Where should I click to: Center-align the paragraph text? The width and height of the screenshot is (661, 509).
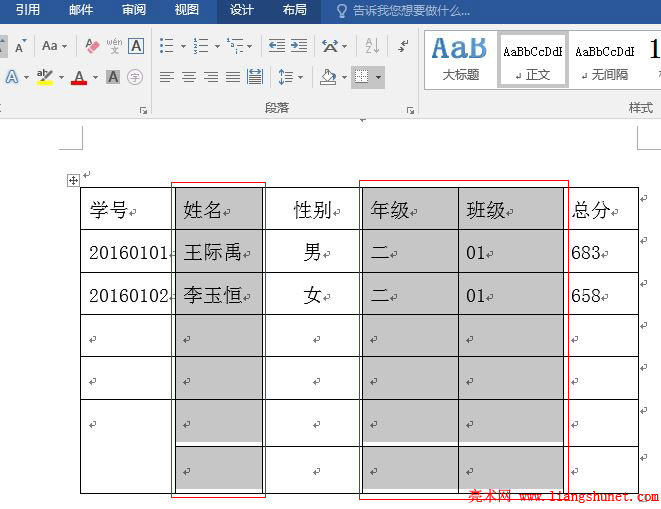click(x=188, y=77)
